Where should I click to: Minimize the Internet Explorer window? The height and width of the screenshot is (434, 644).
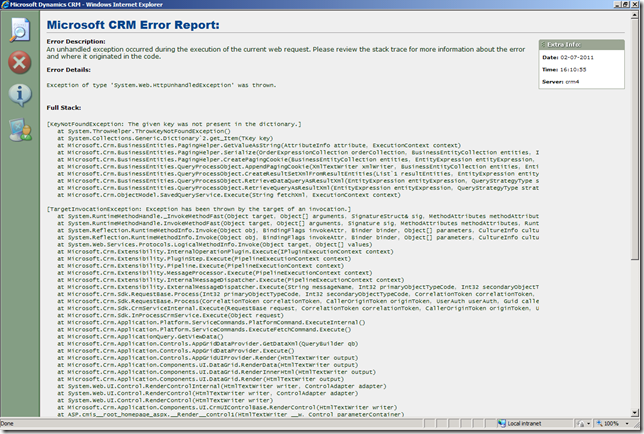[x=618, y=4]
